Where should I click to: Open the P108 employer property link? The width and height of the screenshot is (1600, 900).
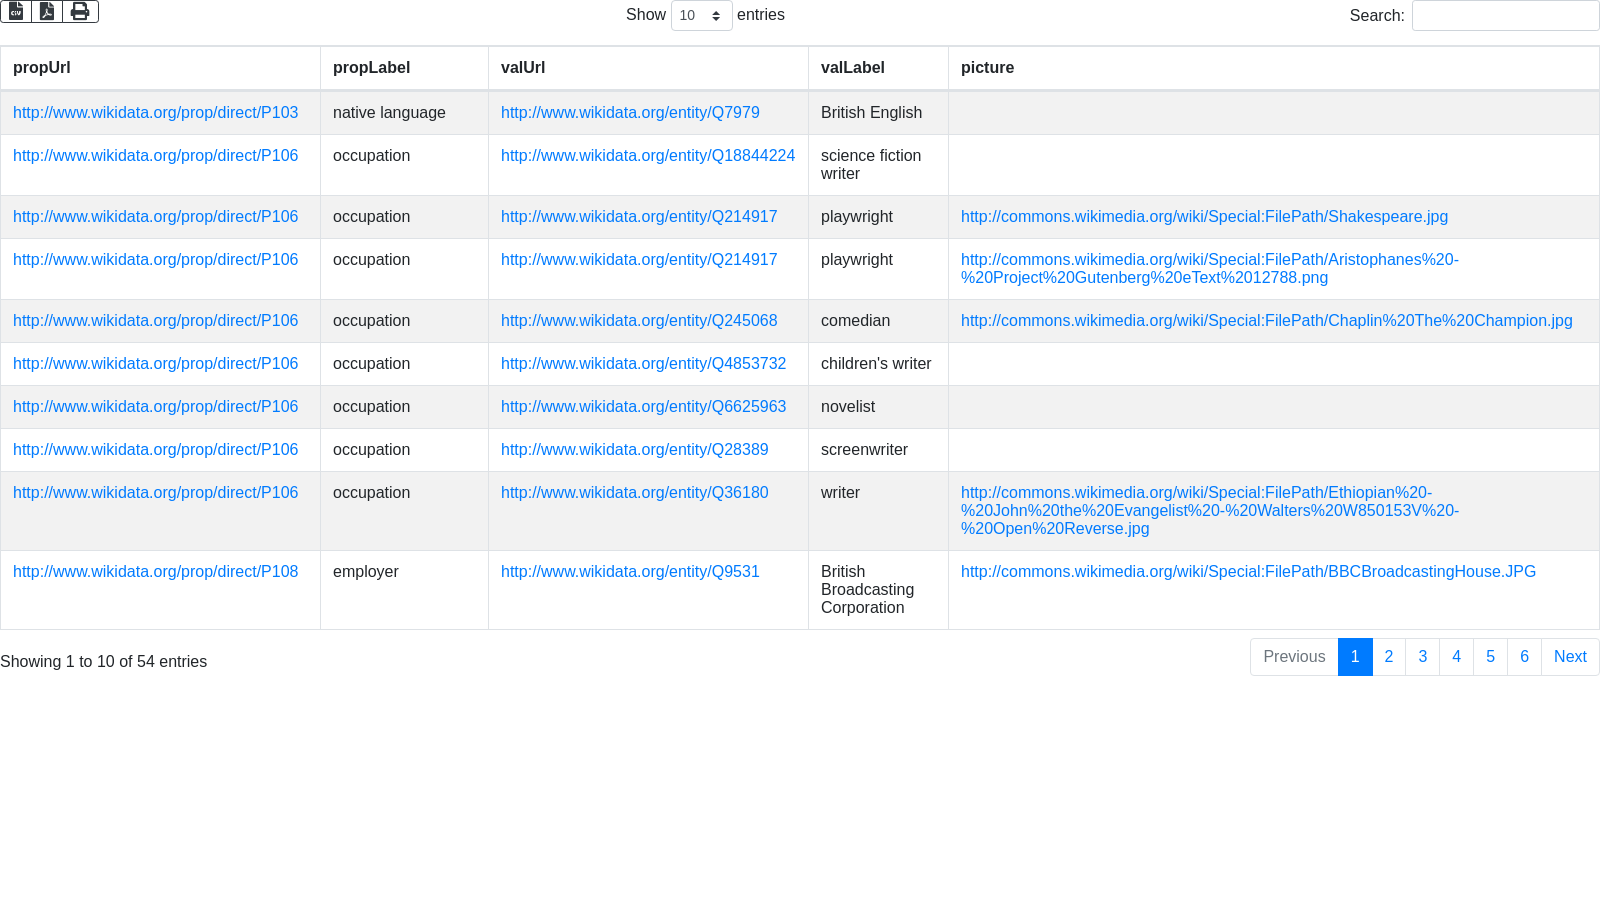click(155, 572)
